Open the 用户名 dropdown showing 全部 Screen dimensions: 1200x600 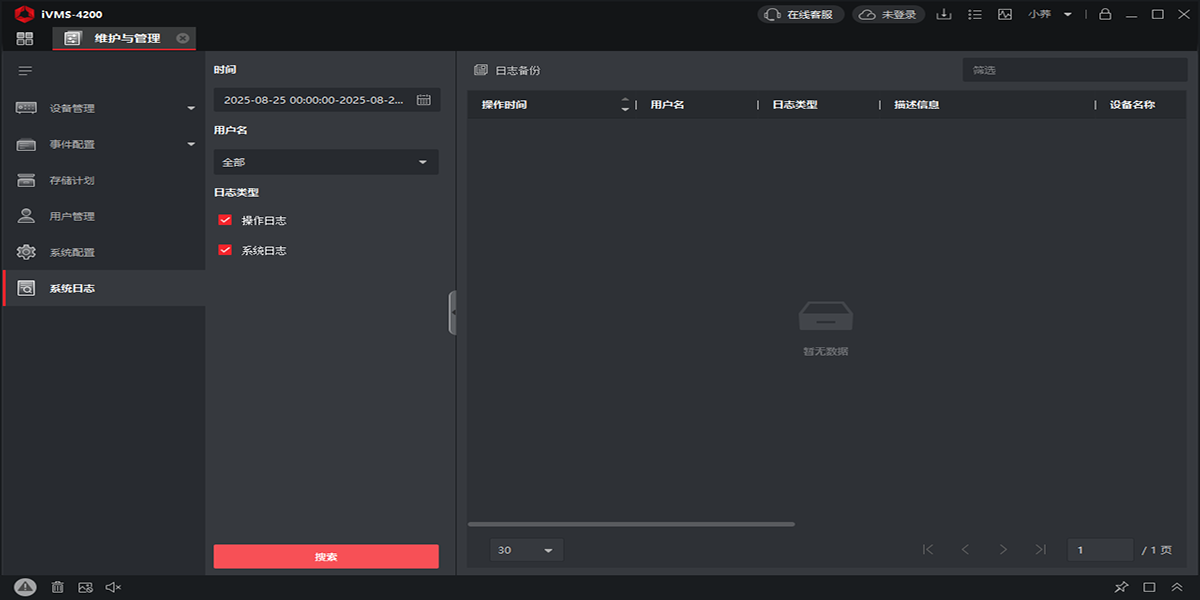326,162
